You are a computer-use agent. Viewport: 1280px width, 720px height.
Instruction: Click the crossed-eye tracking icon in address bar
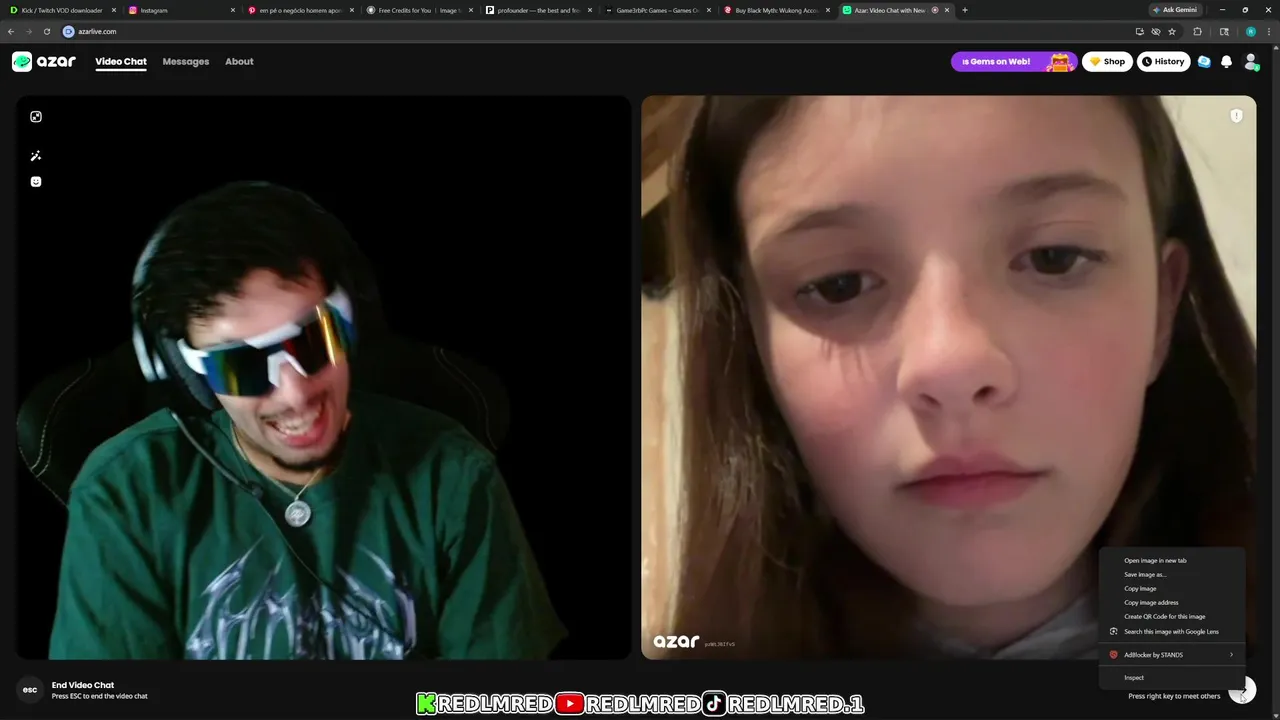tap(1155, 31)
